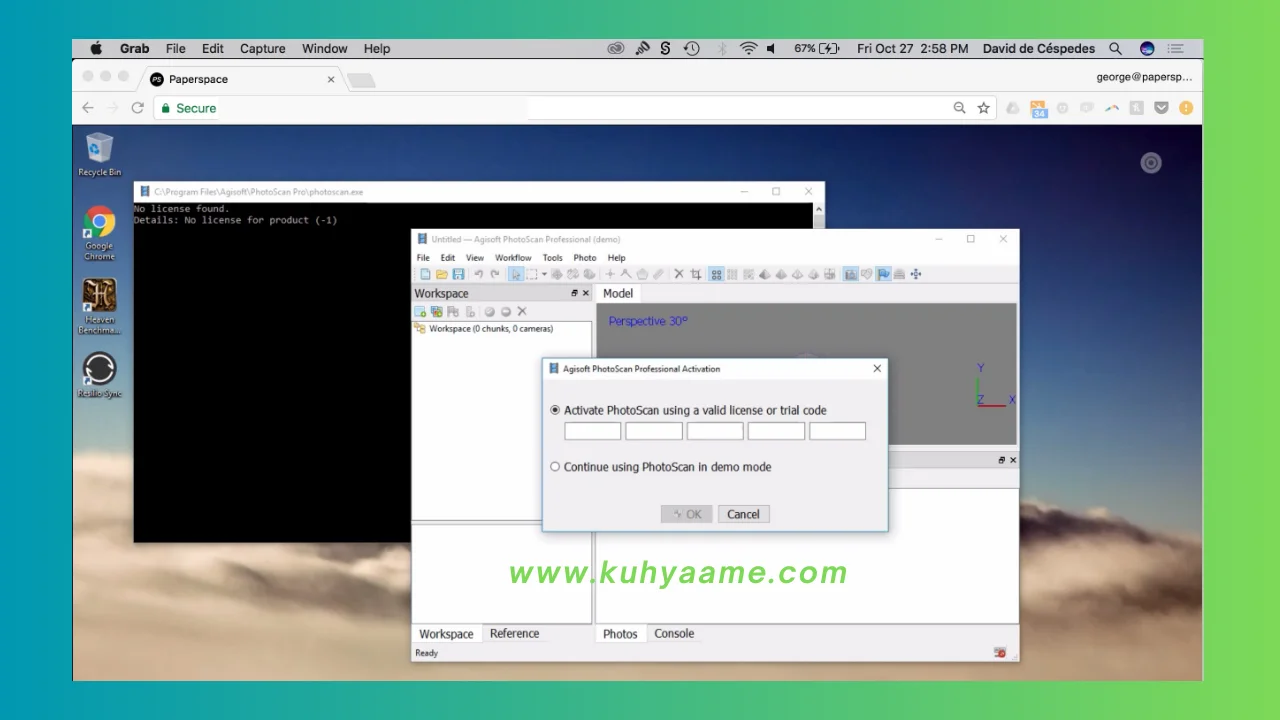Toggle the Show markers blue flag icon

883,274
